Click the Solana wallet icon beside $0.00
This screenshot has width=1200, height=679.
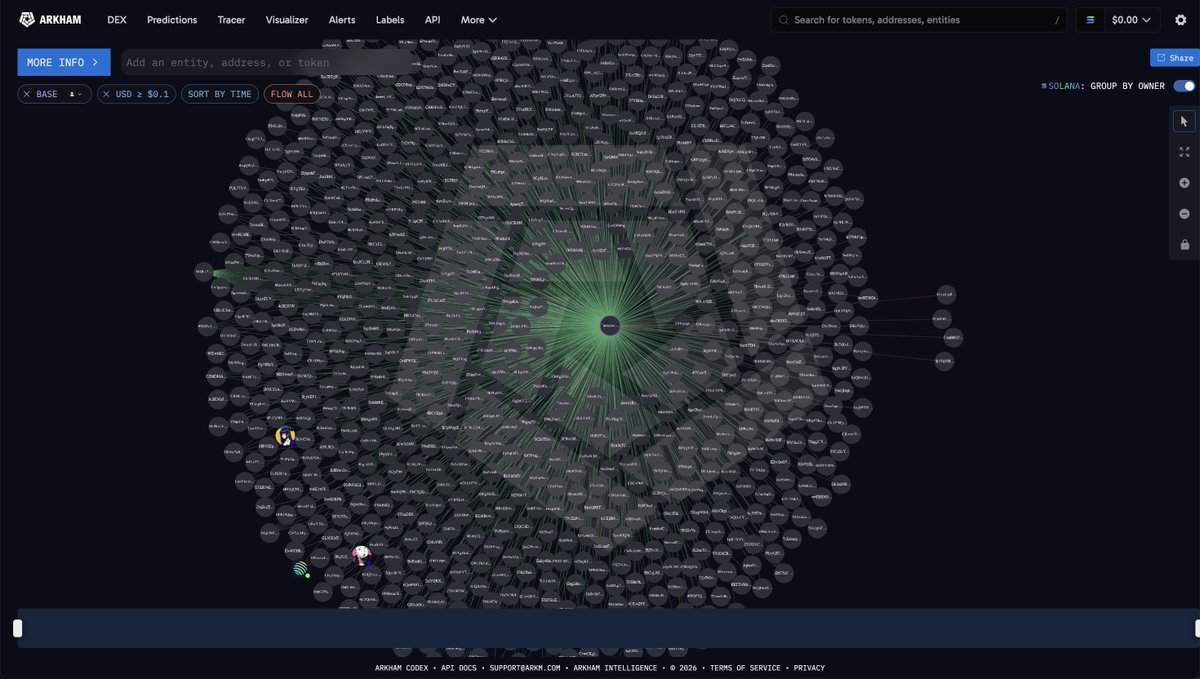(x=1091, y=19)
